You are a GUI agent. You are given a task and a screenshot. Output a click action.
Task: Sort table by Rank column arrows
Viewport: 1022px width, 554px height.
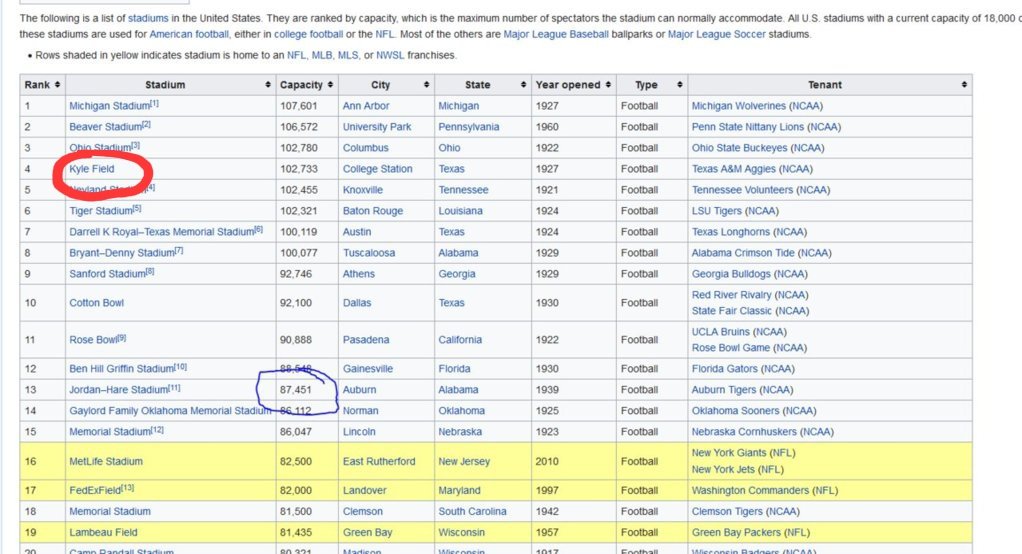coord(57,85)
